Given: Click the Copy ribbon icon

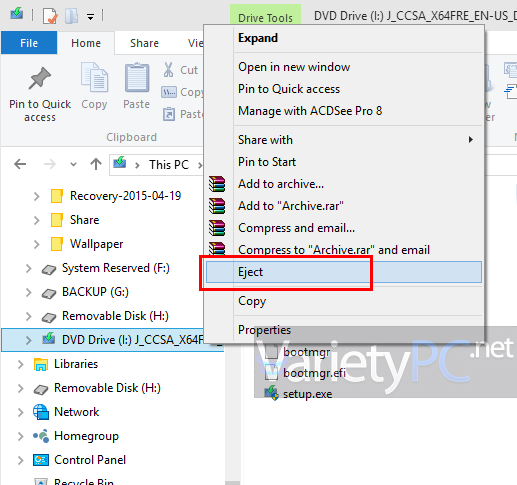Looking at the screenshot, I should tap(94, 77).
